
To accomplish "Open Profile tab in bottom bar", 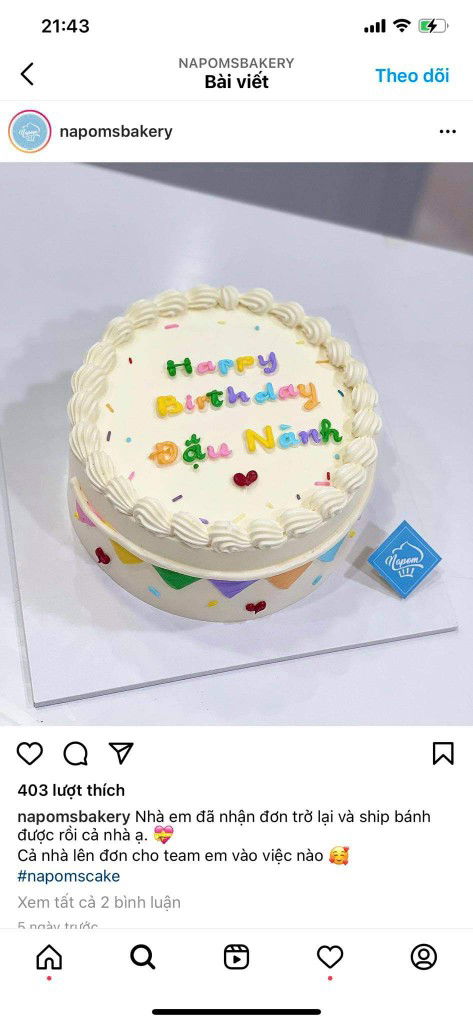I will pos(423,957).
